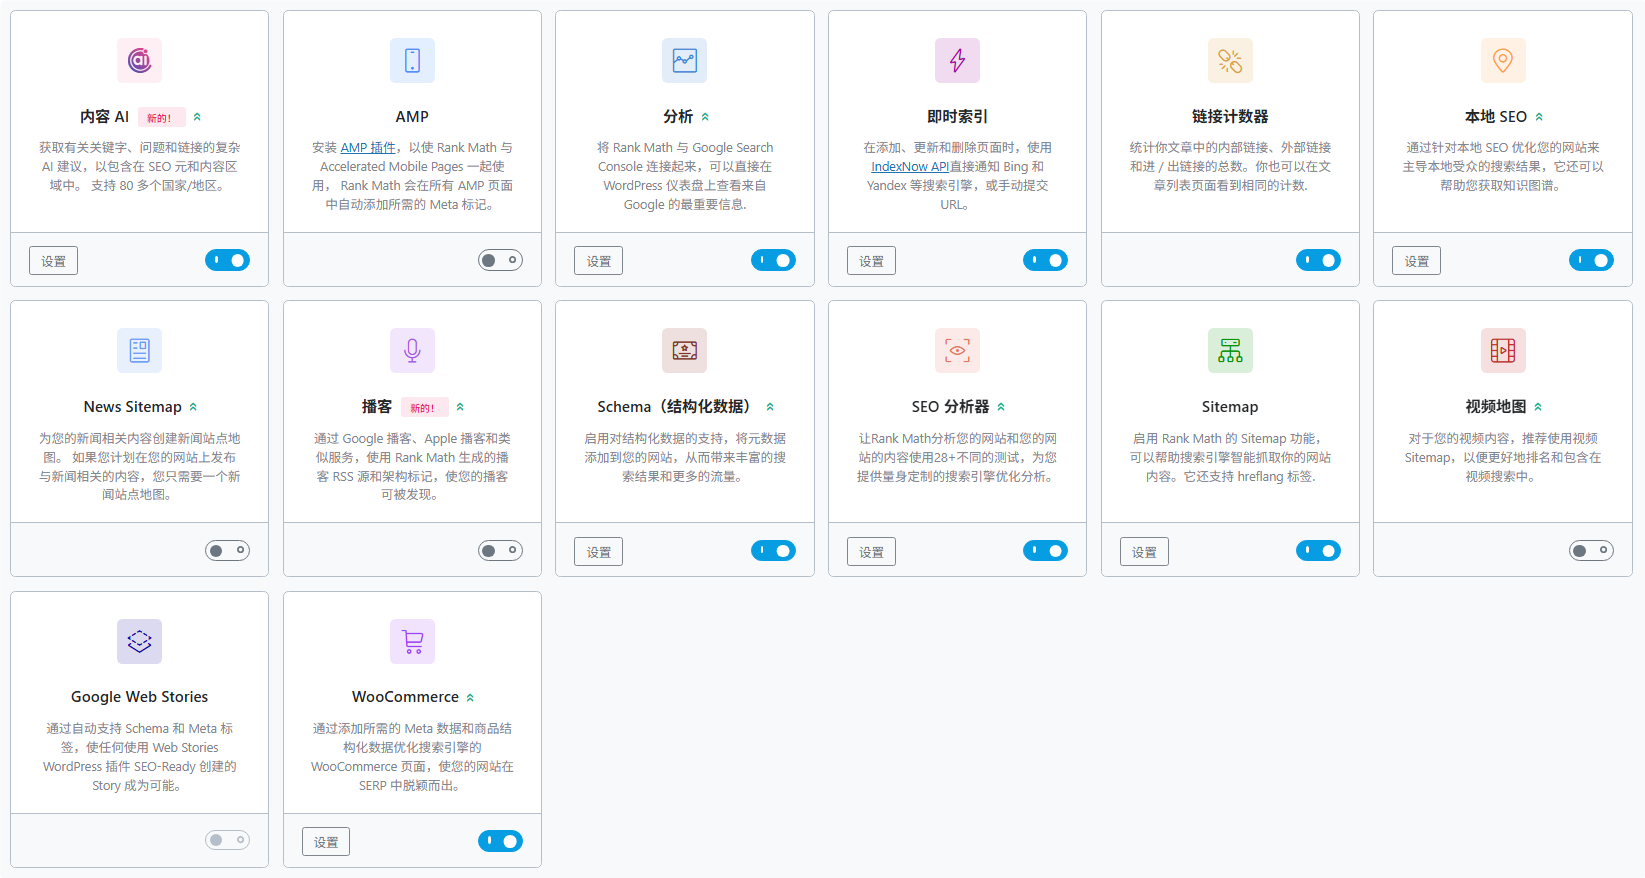
Task: Click the PRO chevron badge beside WooCommerce
Action: tap(470, 698)
